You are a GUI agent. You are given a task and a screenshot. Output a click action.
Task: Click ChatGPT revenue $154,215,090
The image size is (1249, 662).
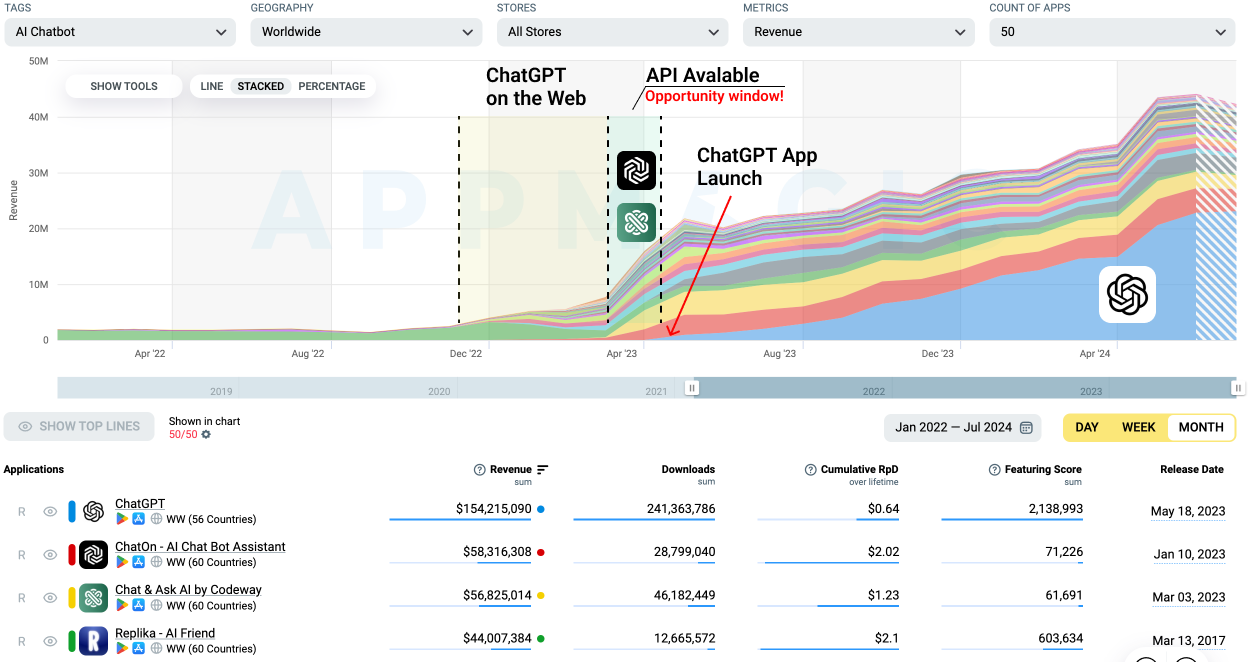point(494,509)
